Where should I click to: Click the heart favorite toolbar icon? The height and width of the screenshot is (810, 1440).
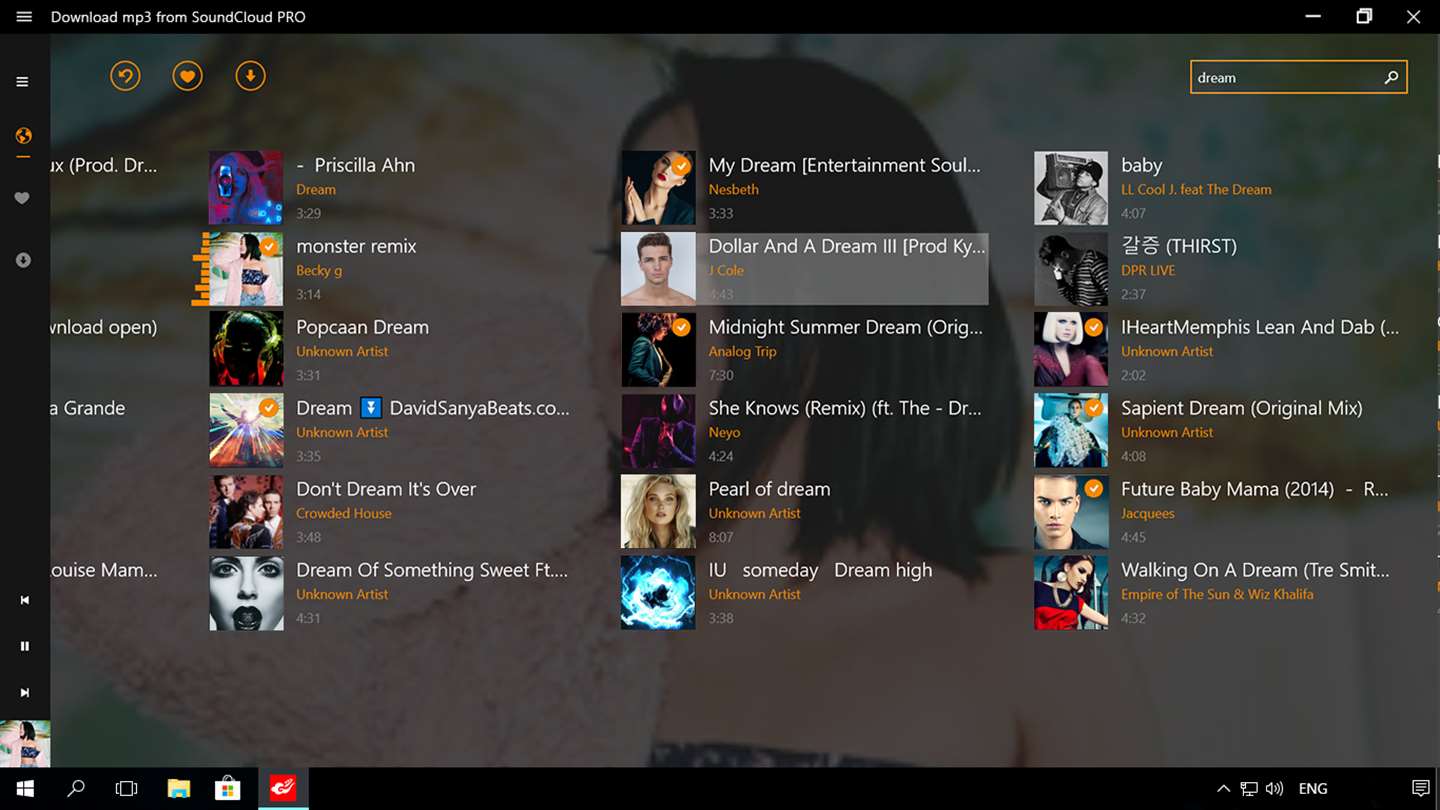pos(187,76)
